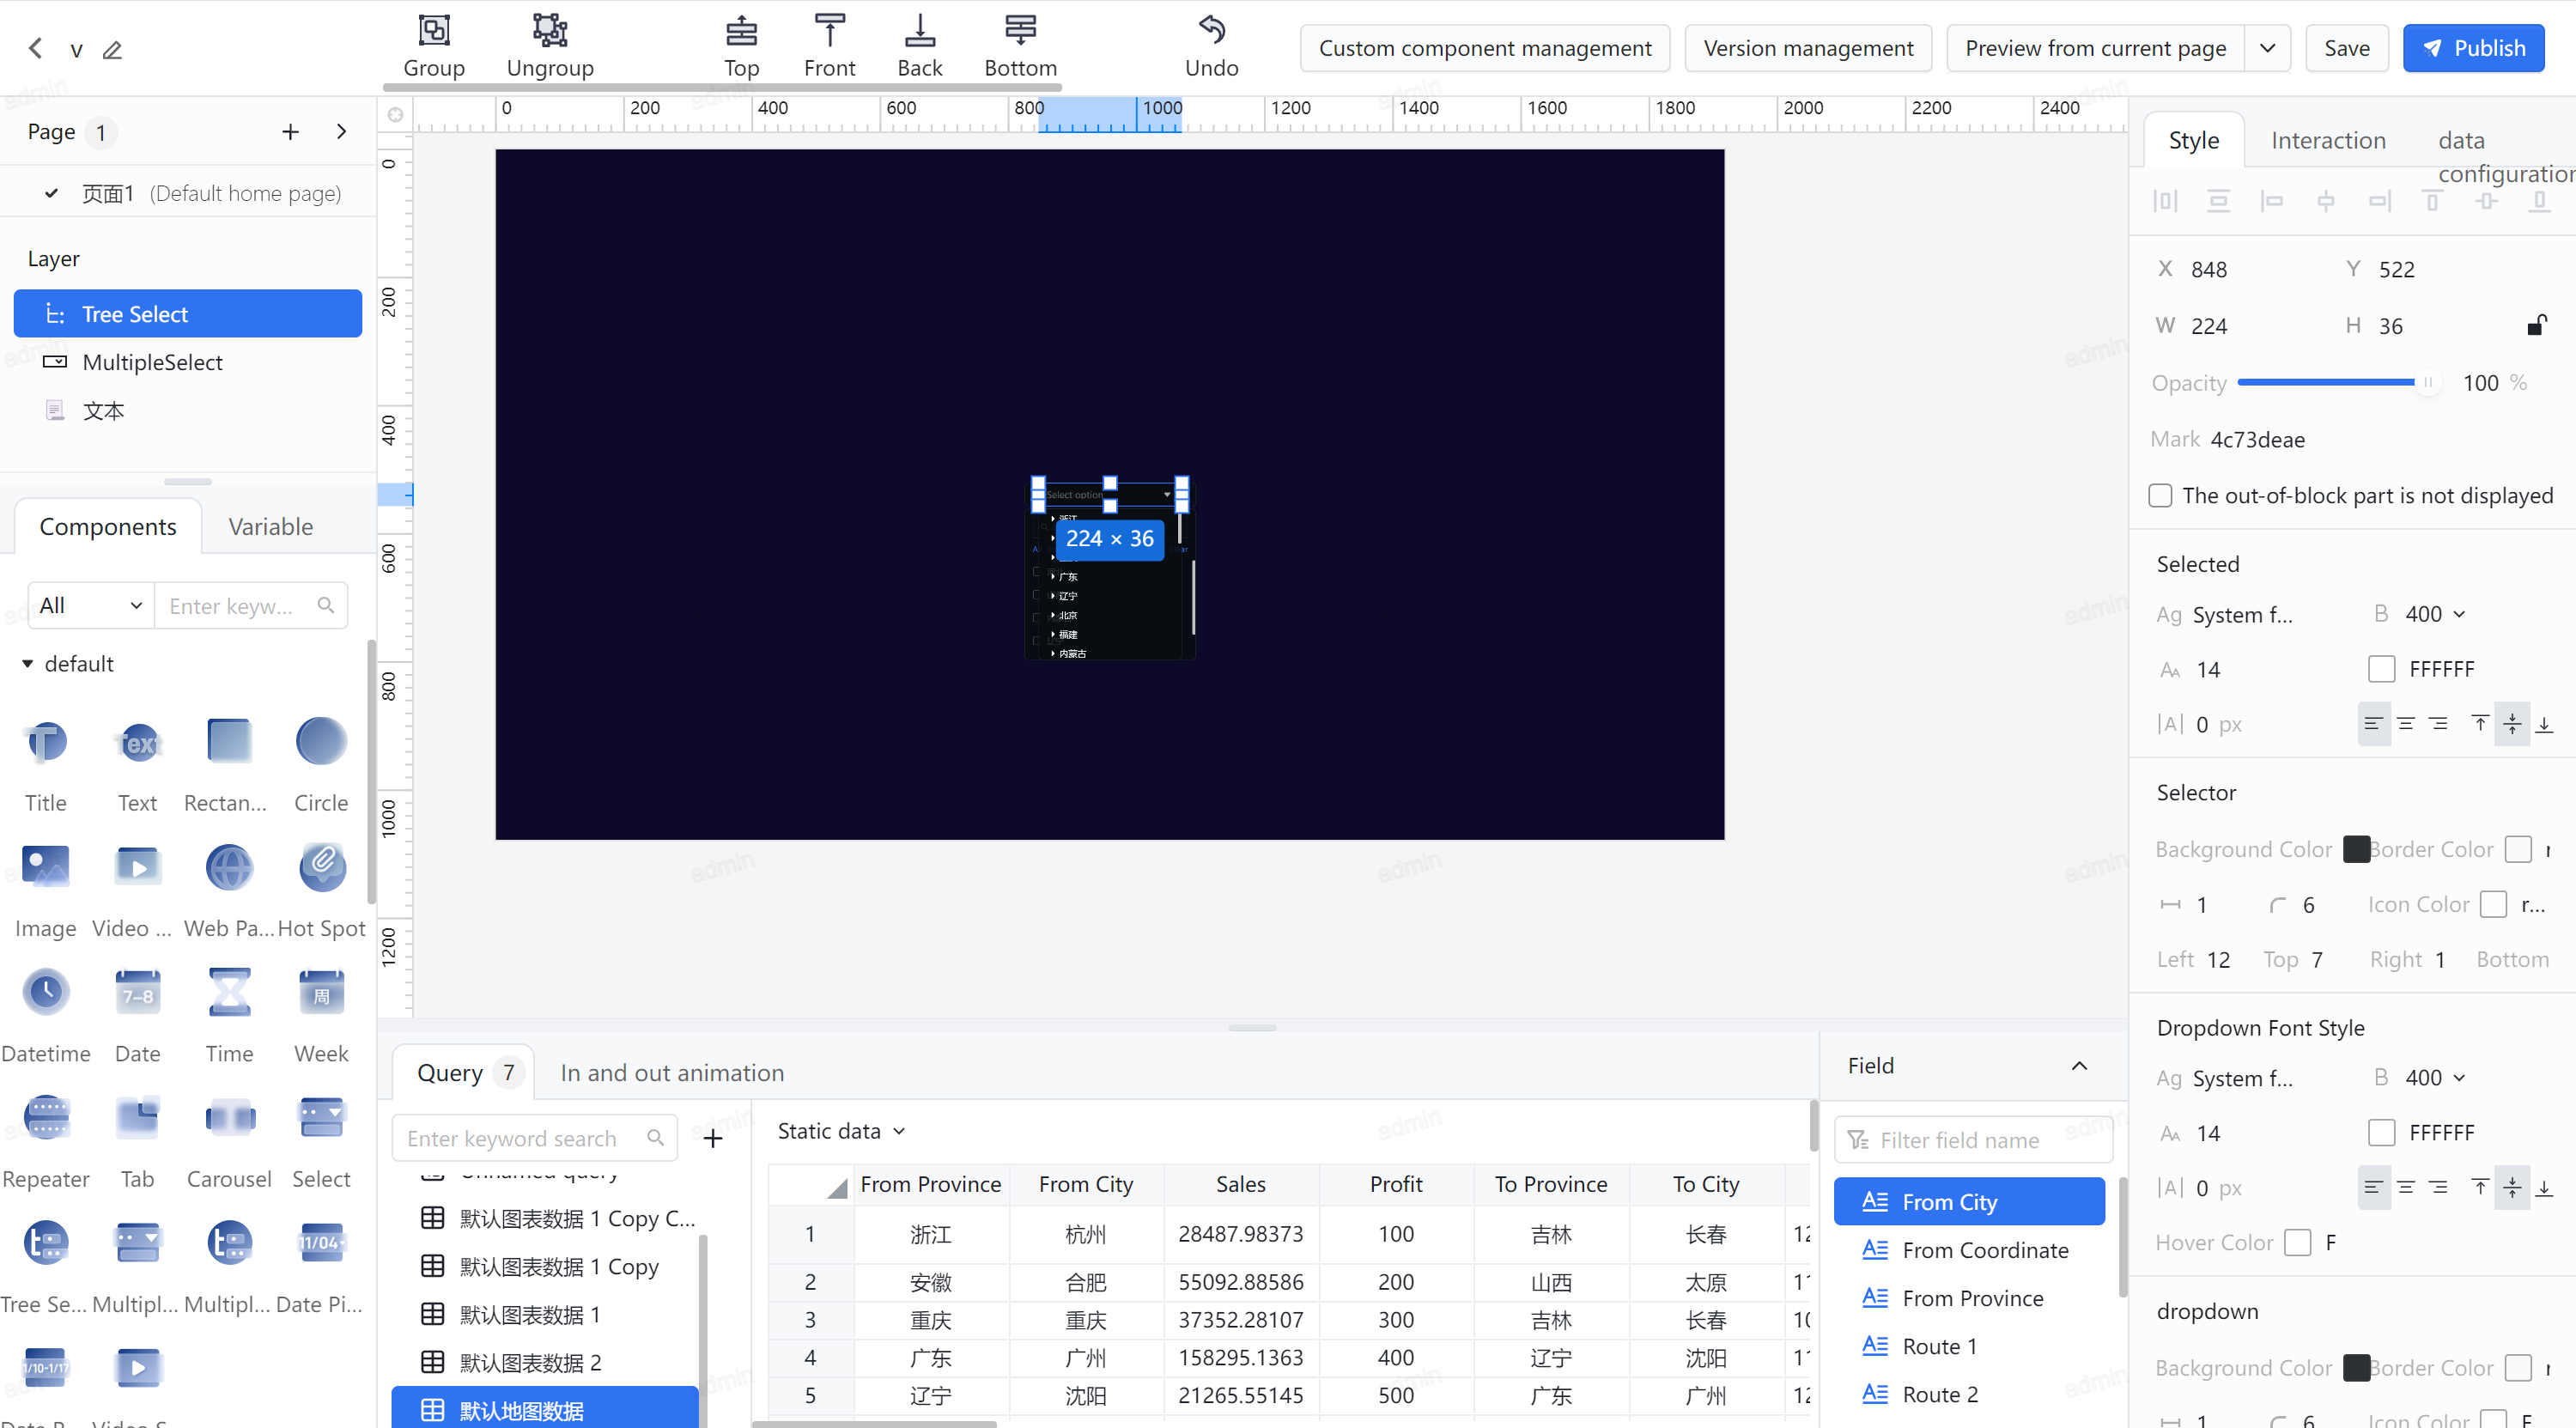Select right text alignment in Selected section

(2439, 724)
